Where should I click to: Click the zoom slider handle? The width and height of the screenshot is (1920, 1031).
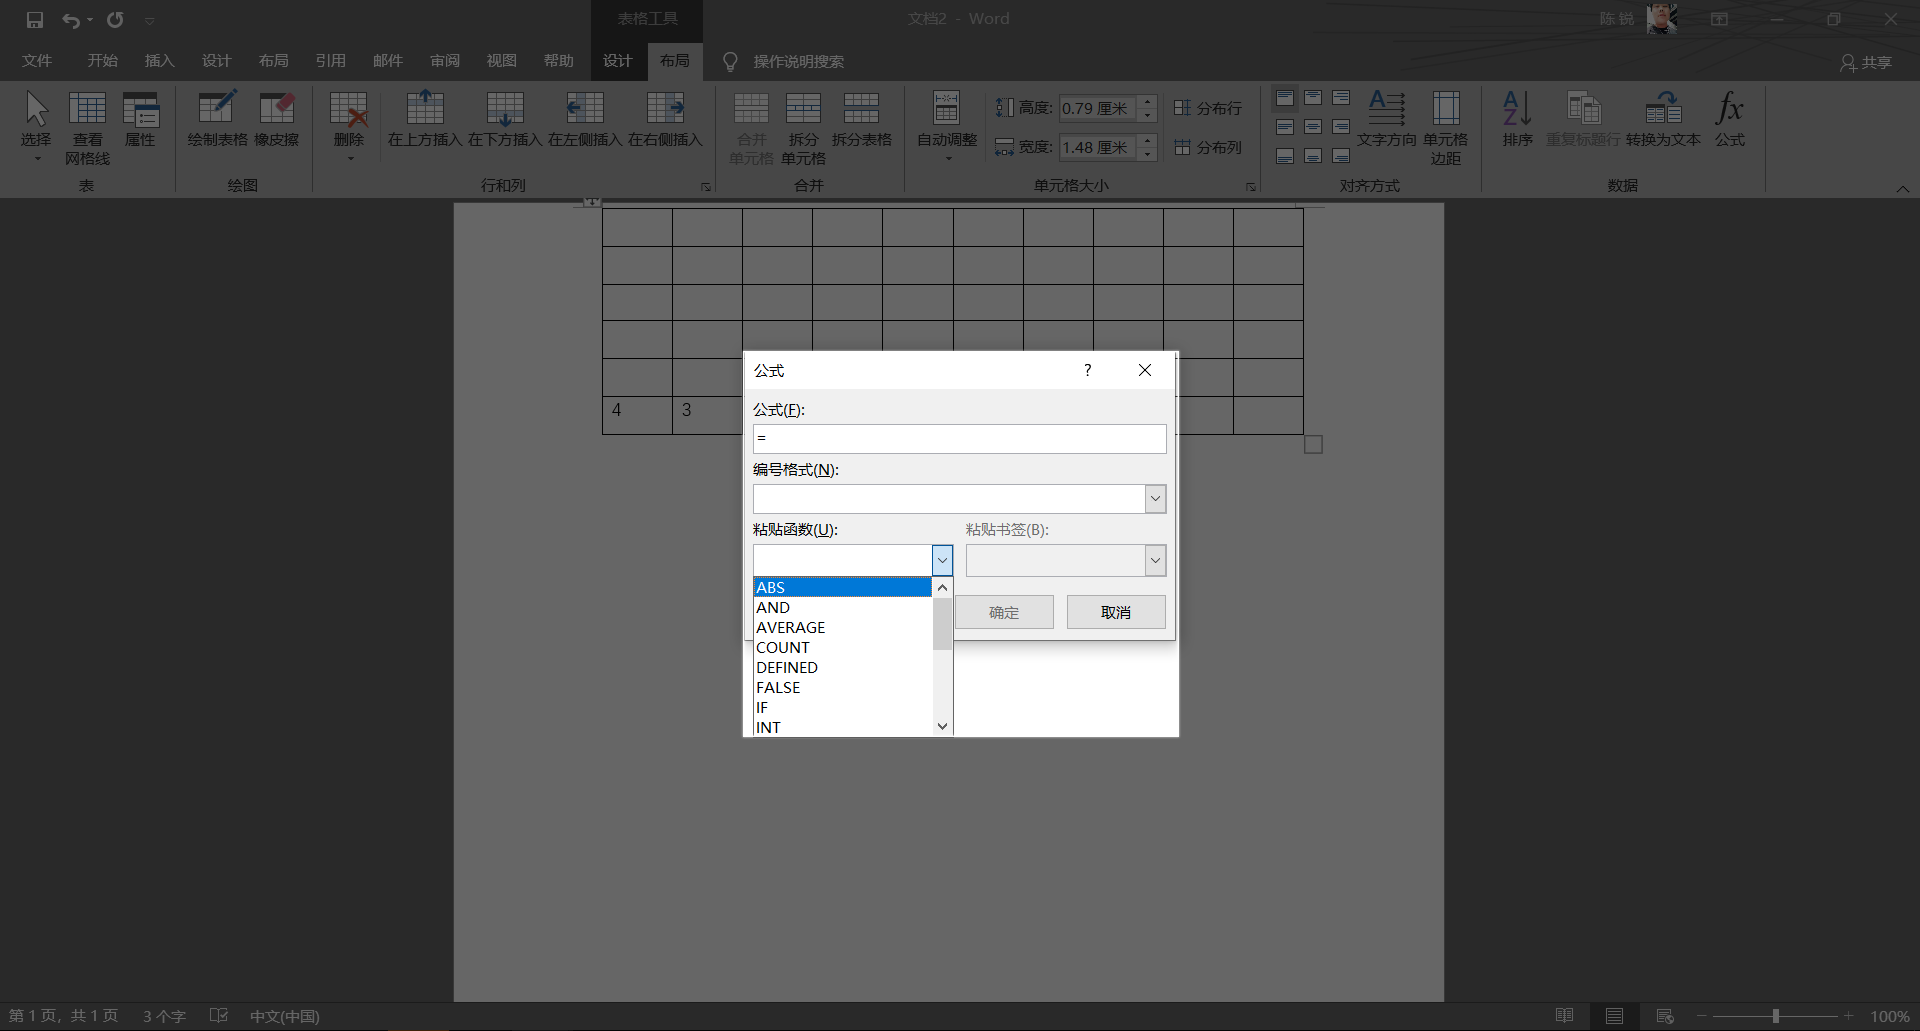tap(1776, 1016)
